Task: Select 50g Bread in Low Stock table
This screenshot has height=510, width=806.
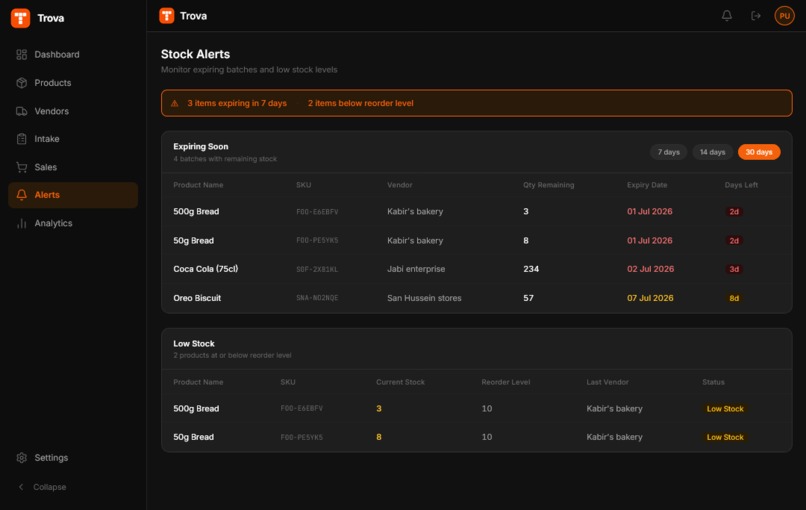Action: (x=477, y=437)
